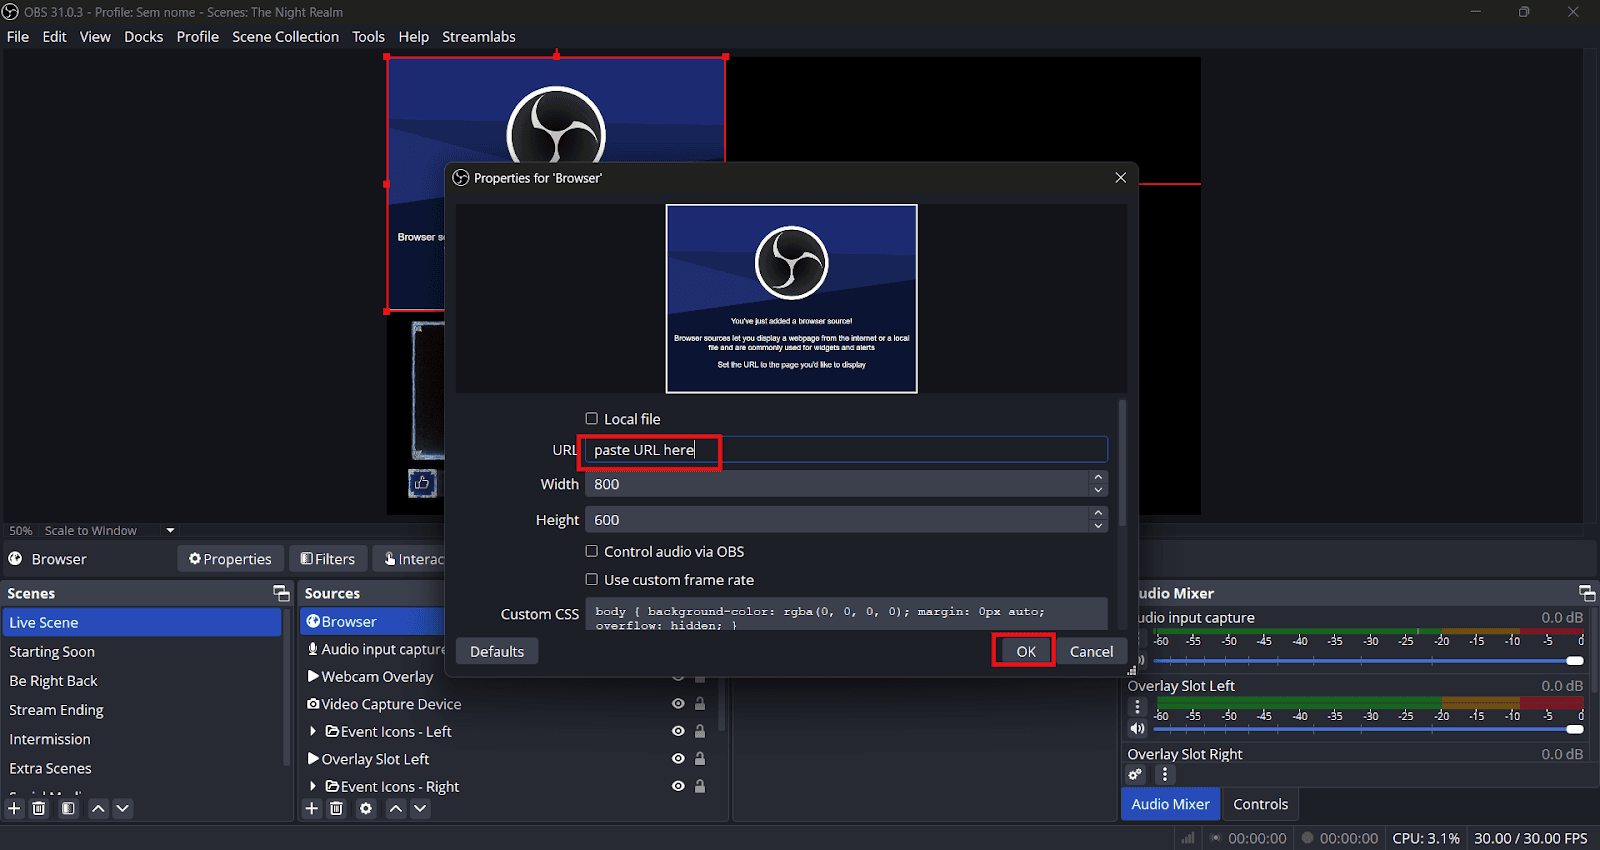Image resolution: width=1600 pixels, height=850 pixels.
Task: Move the selected scene up
Action: [98, 808]
